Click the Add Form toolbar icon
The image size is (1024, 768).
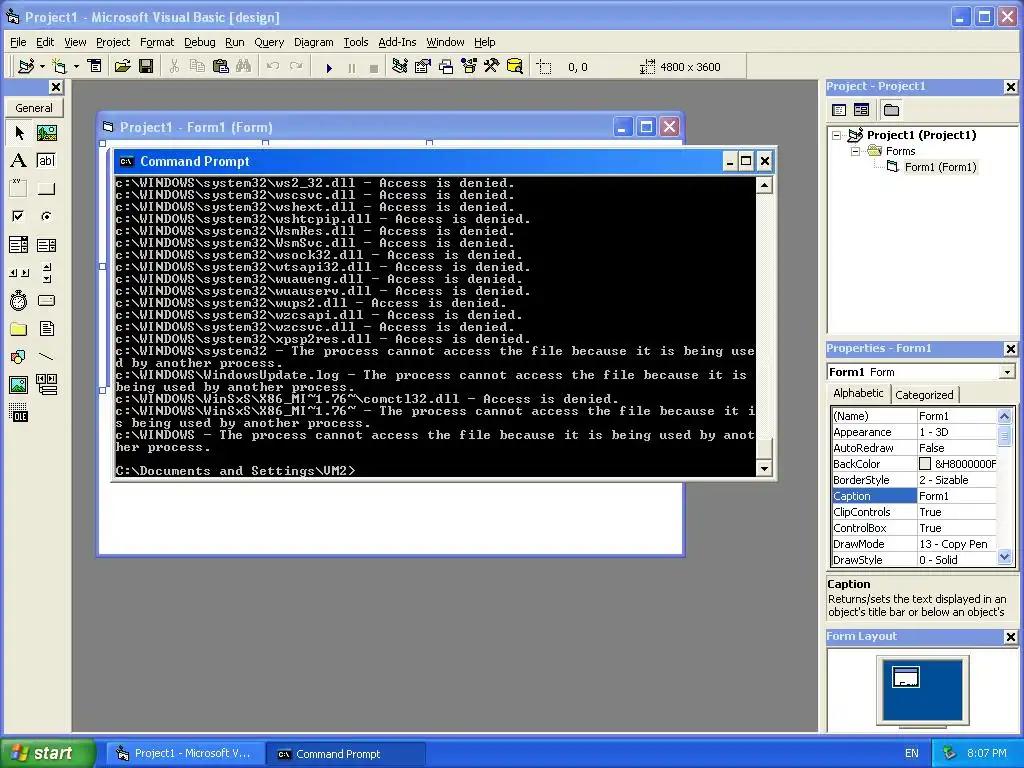click(x=59, y=67)
